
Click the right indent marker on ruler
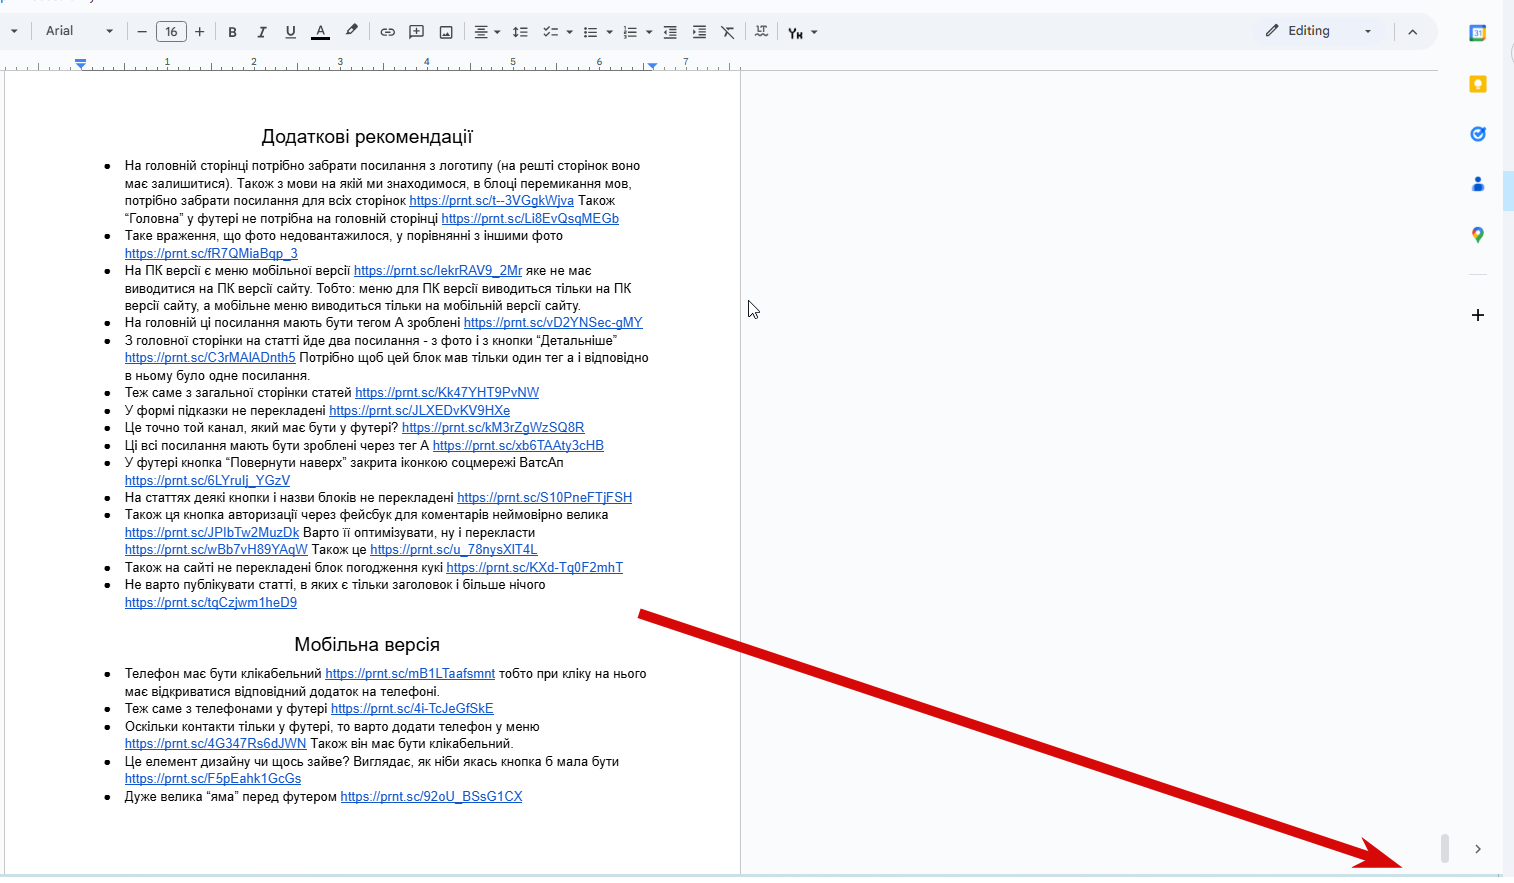coord(652,65)
